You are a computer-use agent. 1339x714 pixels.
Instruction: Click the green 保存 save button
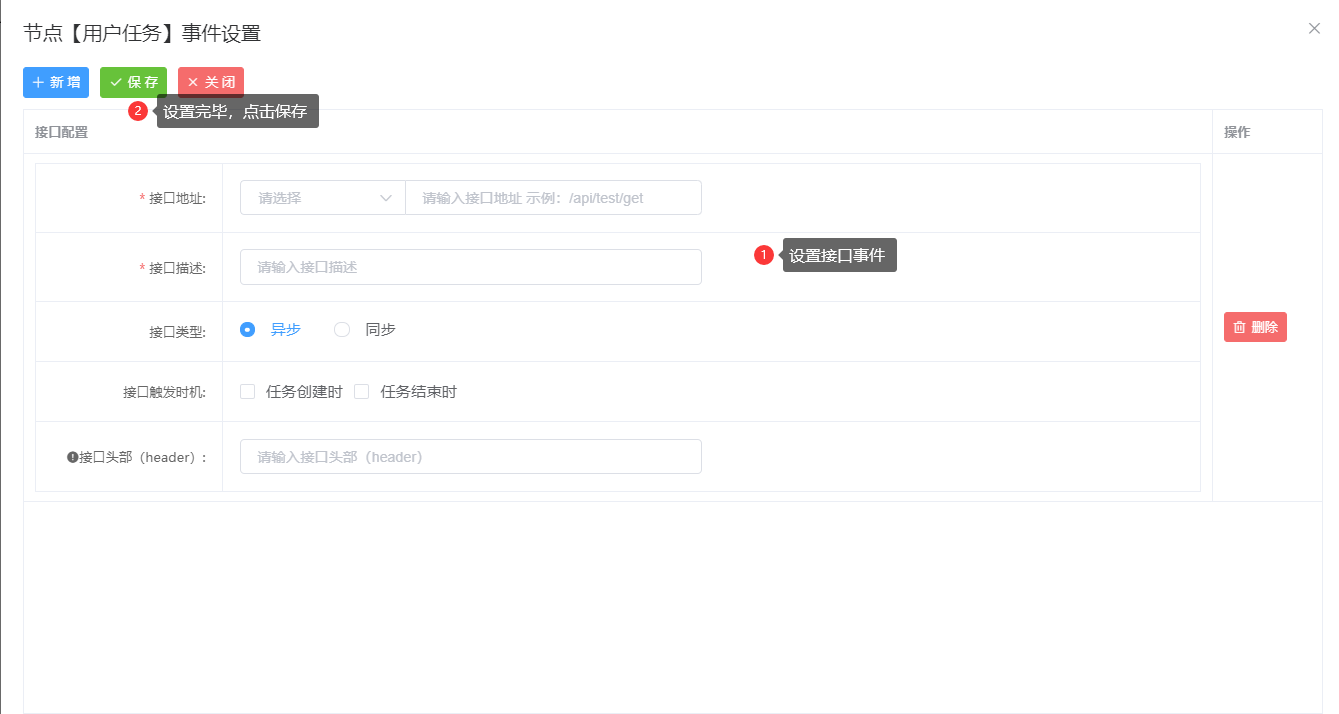tap(133, 82)
